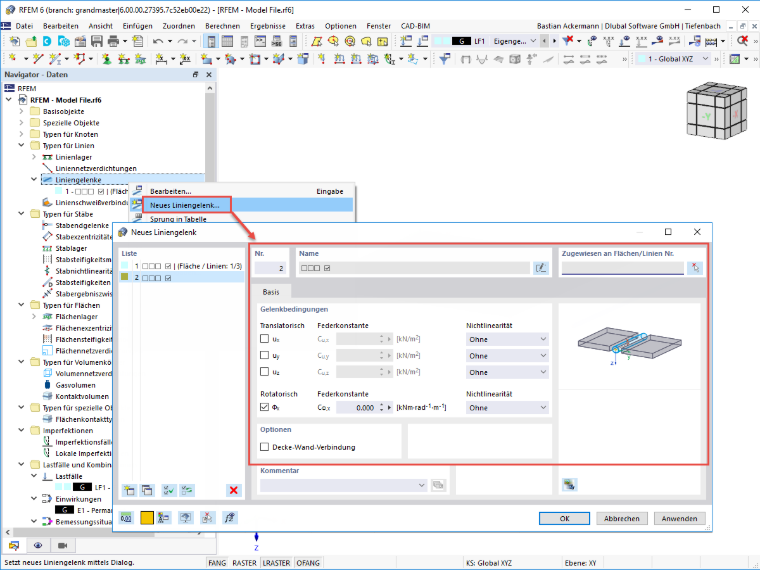This screenshot has width=760, height=570.
Task: Click the olive color square of list item 2
Action: 125,277
